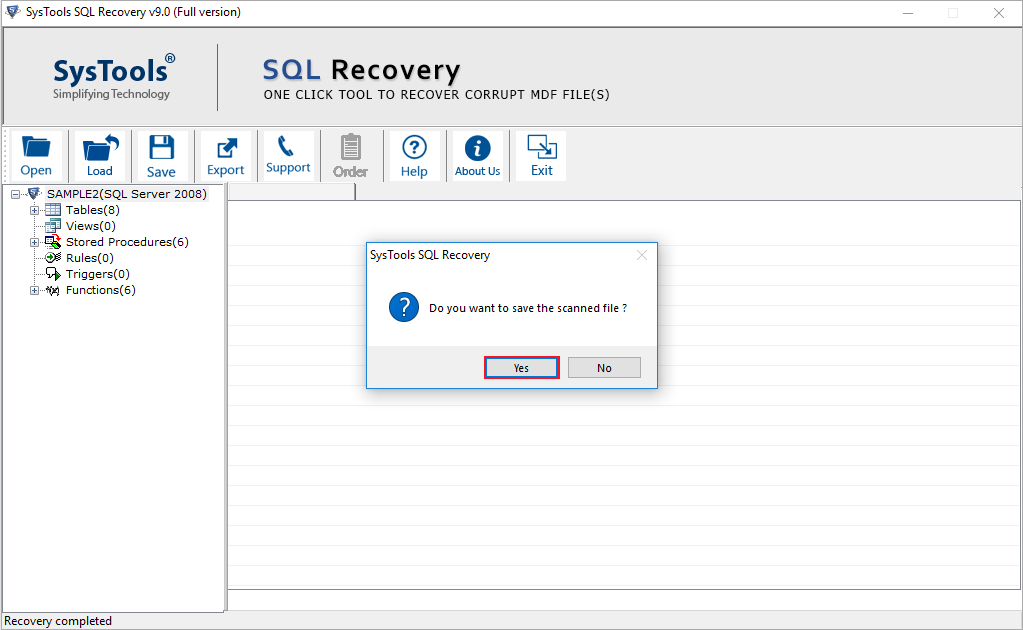The width and height of the screenshot is (1023, 630).
Task: Expand the Stored Procedures(6) node
Action: tap(34, 243)
